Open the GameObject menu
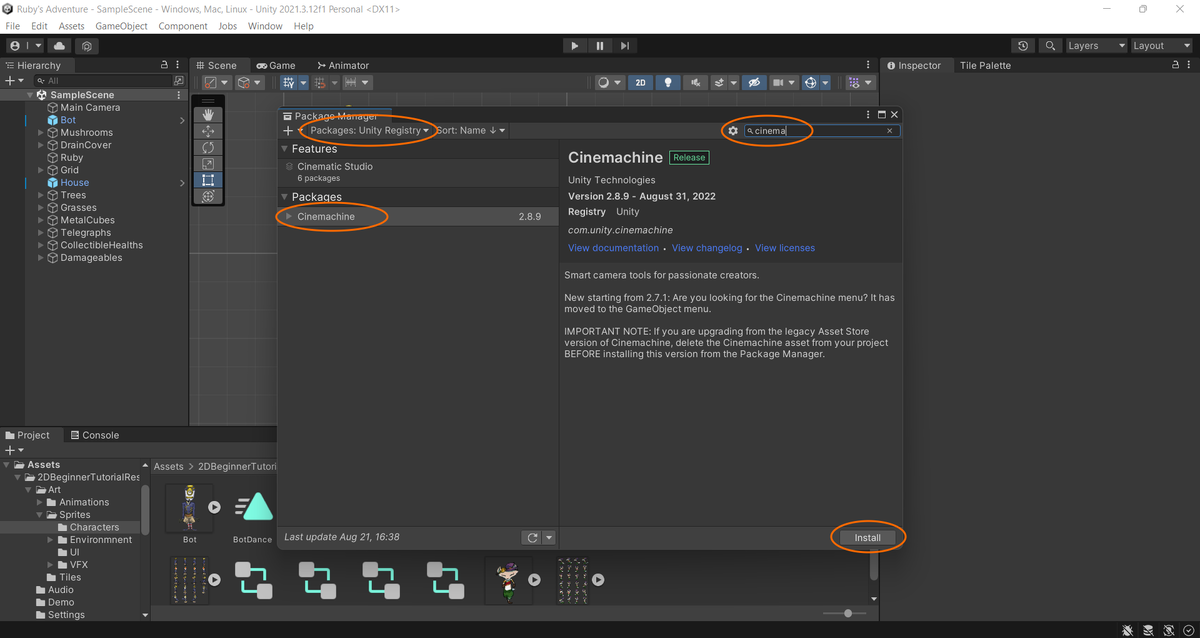This screenshot has width=1200, height=638. [122, 26]
